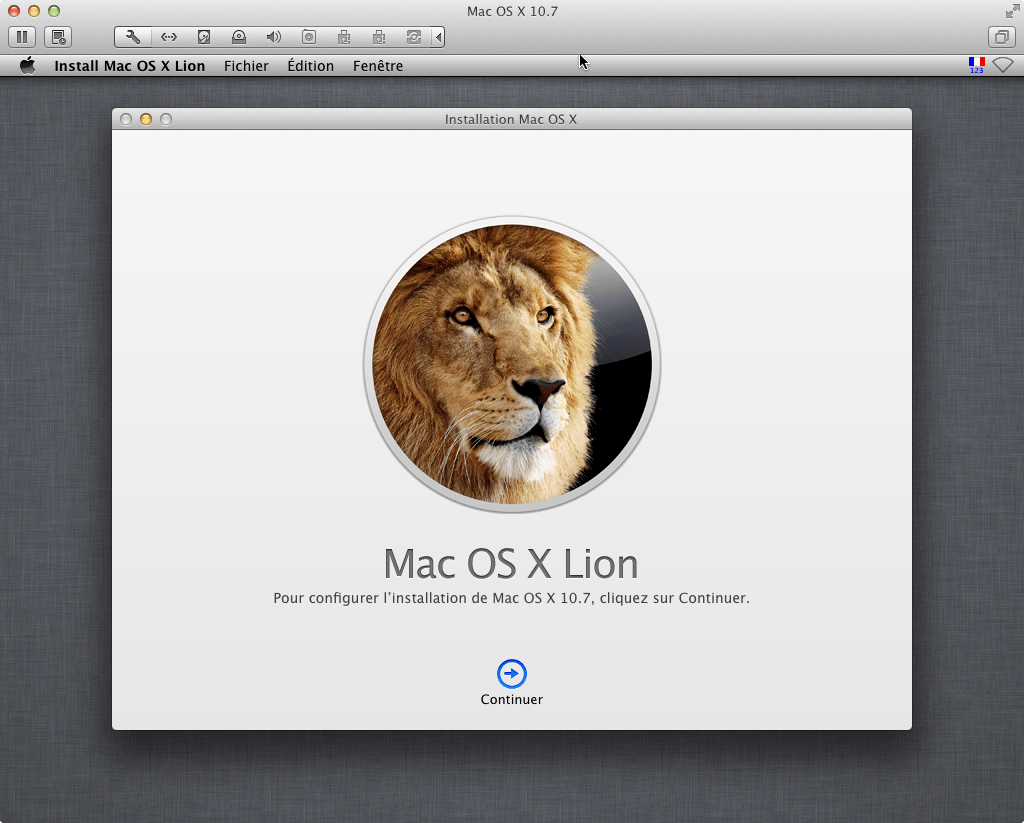Click the 'Pour configurer l'installation' instruction text
Image resolution: width=1024 pixels, height=823 pixels.
[511, 598]
